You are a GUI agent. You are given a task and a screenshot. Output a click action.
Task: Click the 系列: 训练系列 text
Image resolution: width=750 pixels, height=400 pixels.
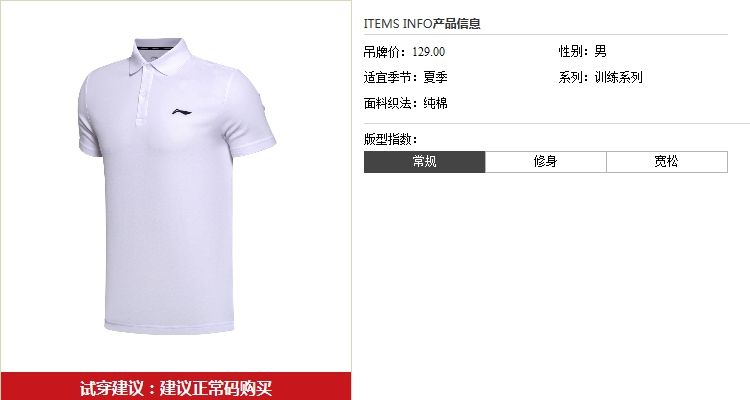point(600,77)
